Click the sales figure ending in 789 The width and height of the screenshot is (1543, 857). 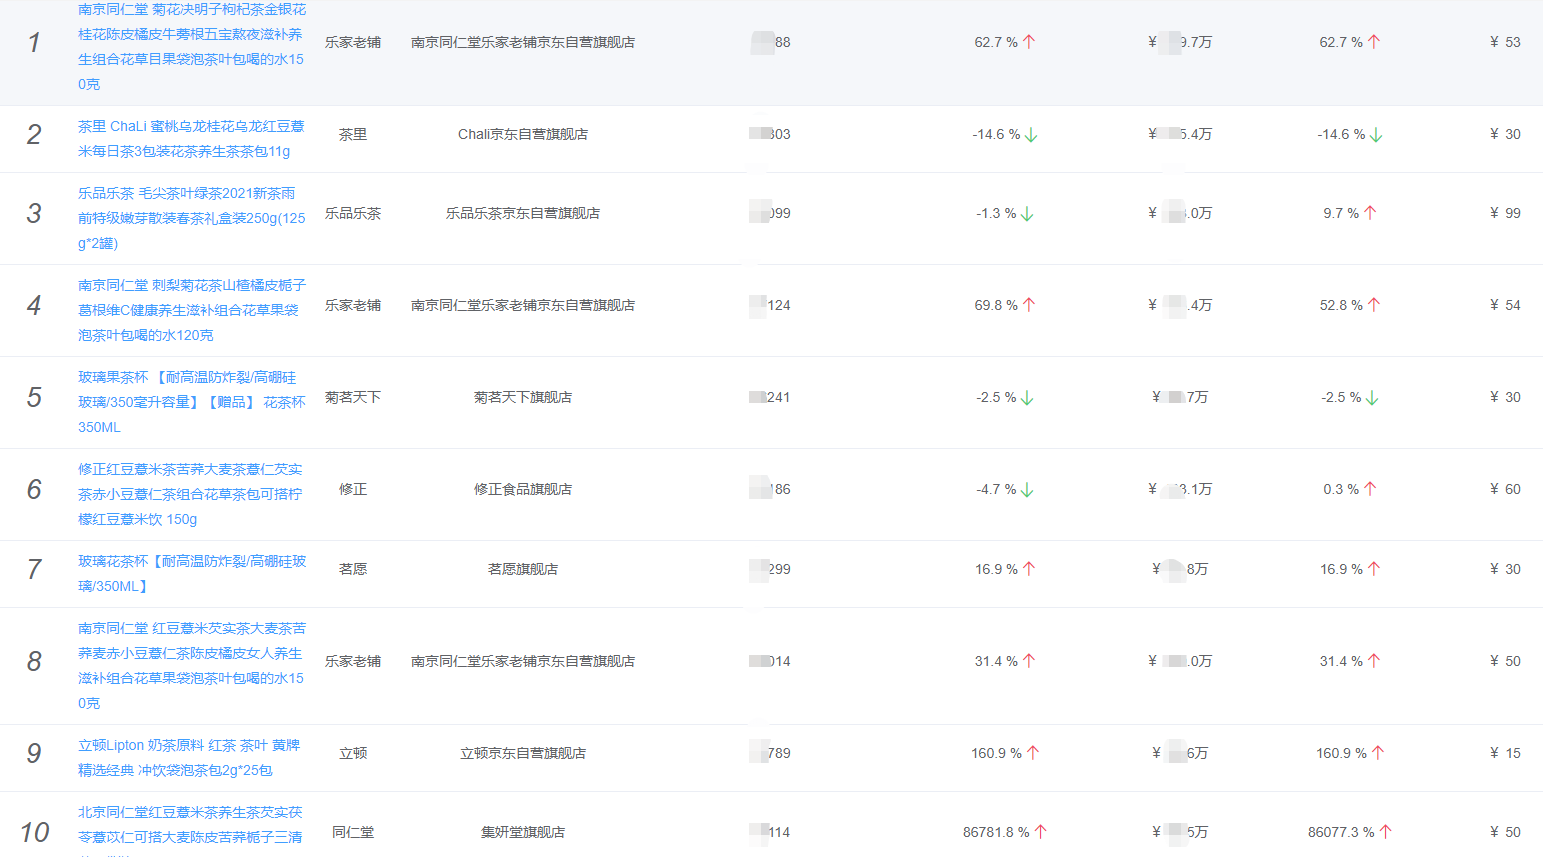(x=770, y=753)
